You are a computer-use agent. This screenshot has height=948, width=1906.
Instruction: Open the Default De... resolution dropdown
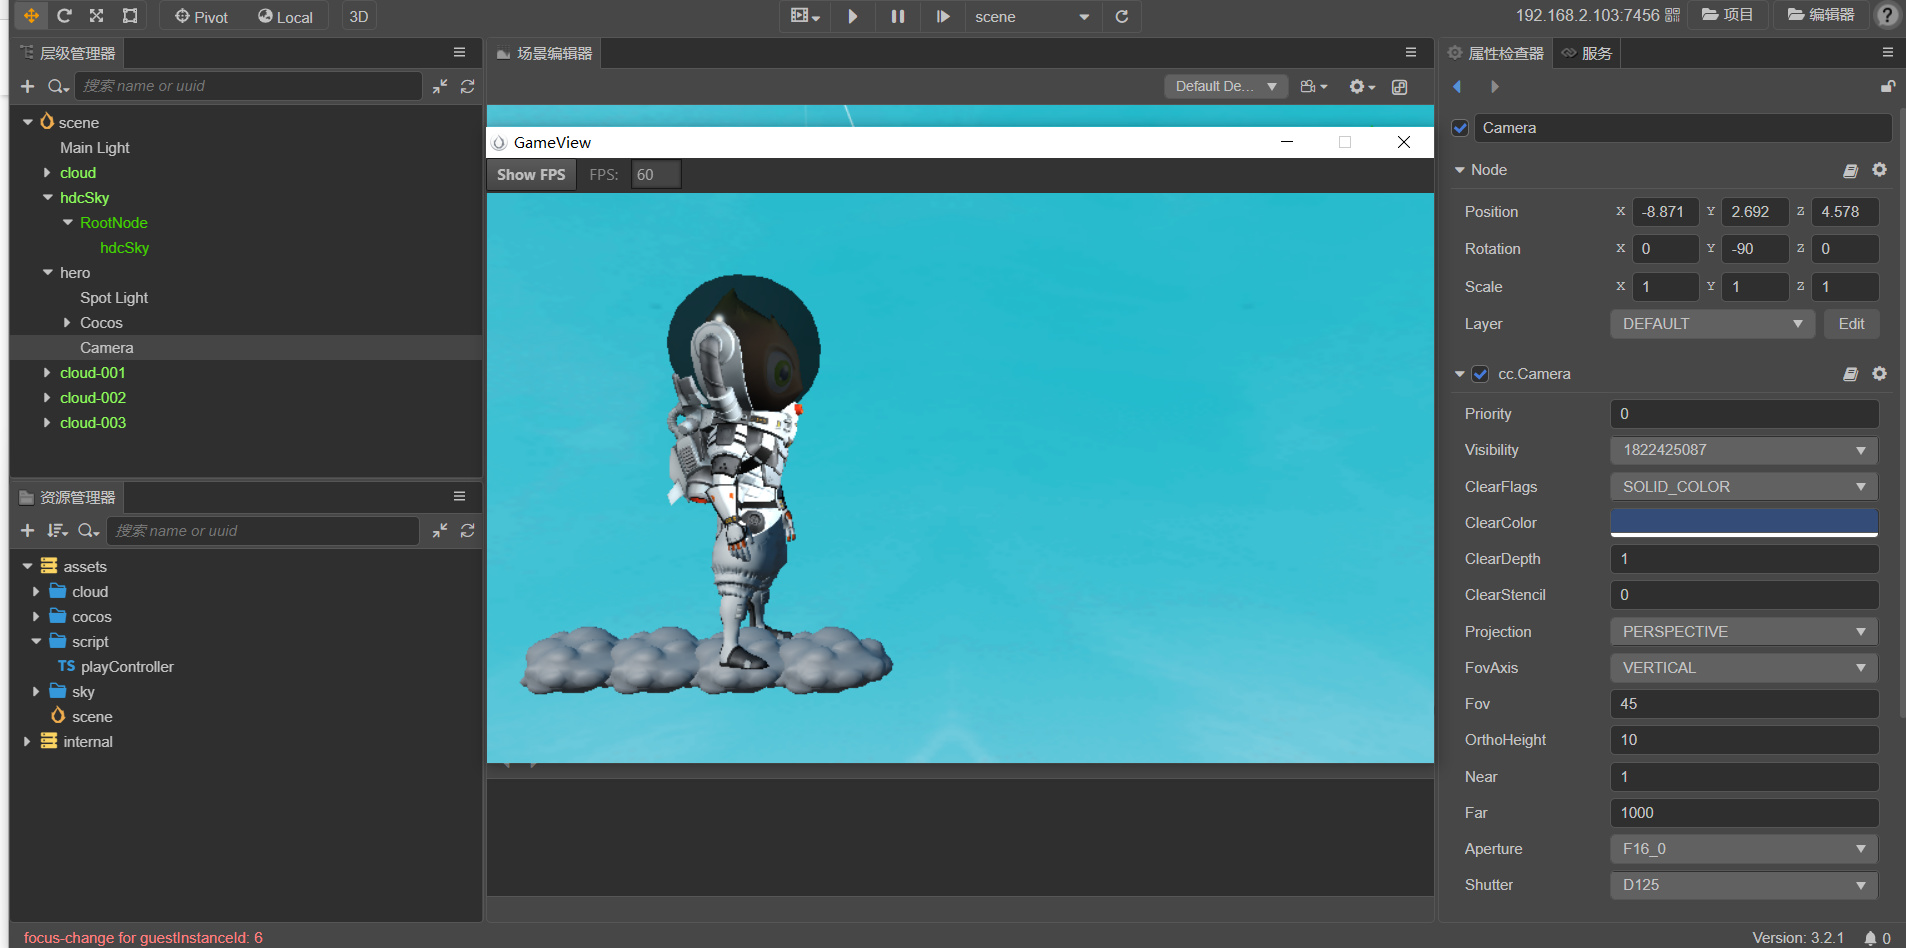[1226, 87]
